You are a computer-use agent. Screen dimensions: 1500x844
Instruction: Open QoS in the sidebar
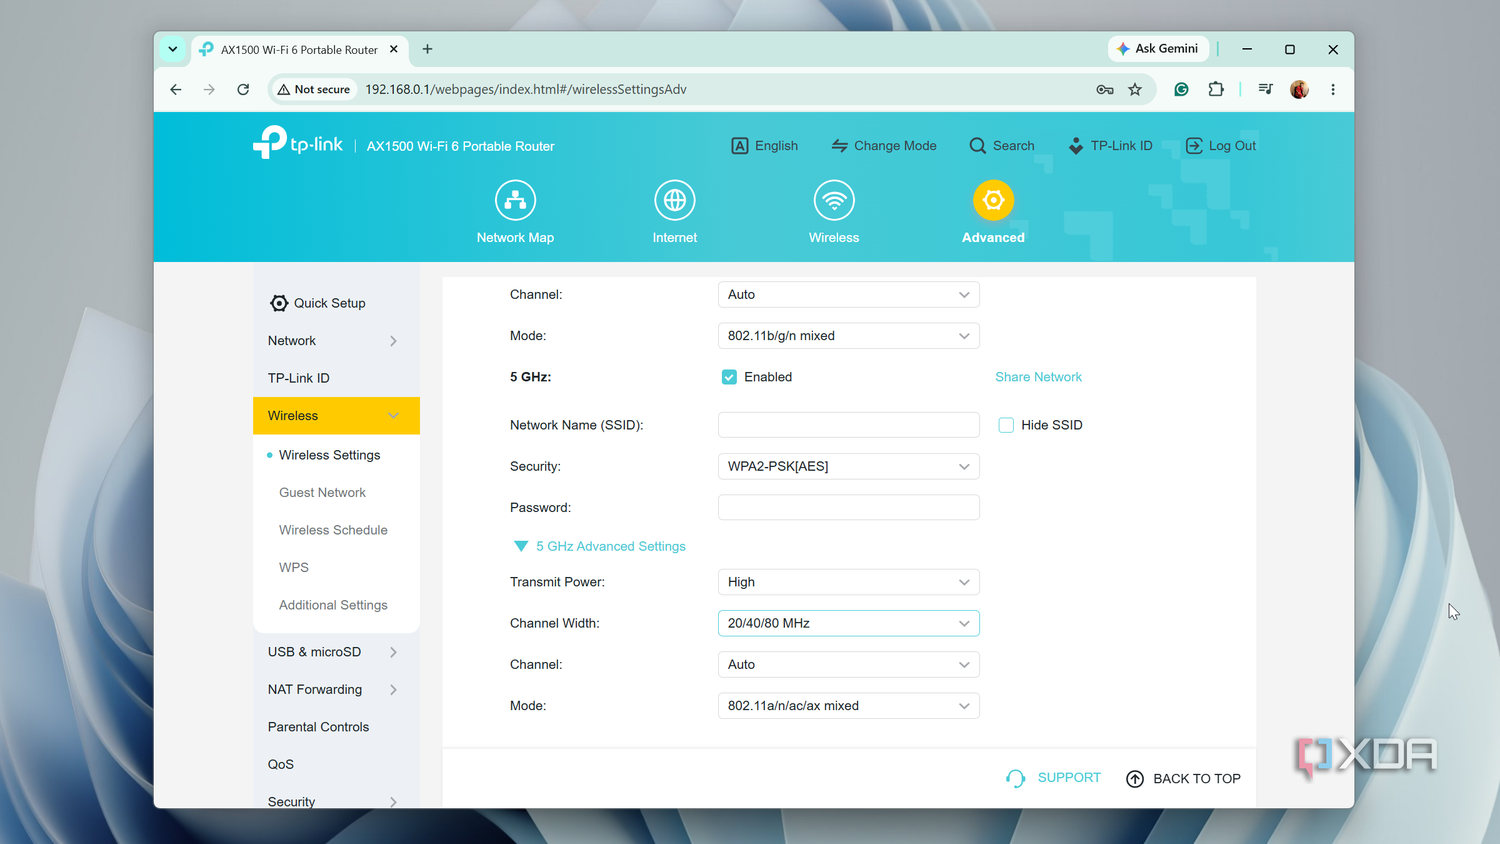point(281,764)
